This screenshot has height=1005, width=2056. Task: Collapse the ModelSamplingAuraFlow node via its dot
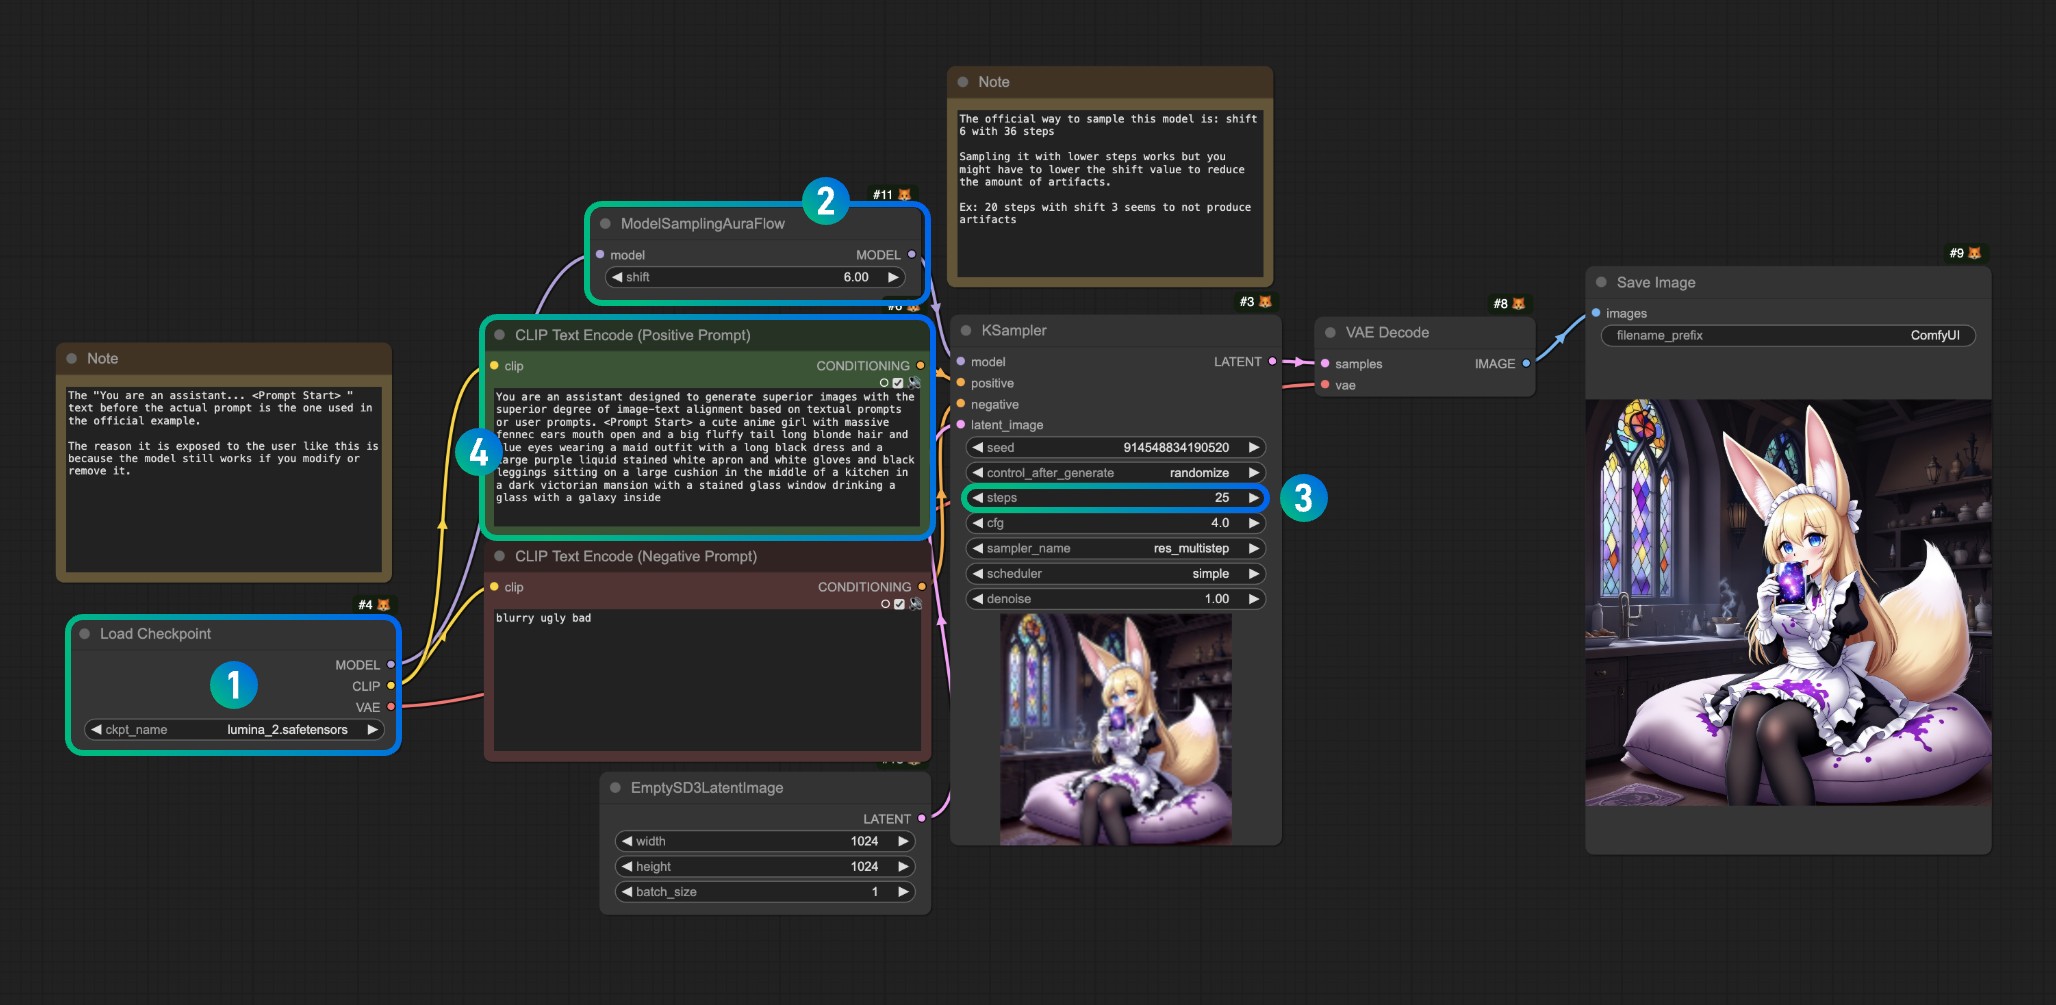click(x=605, y=224)
